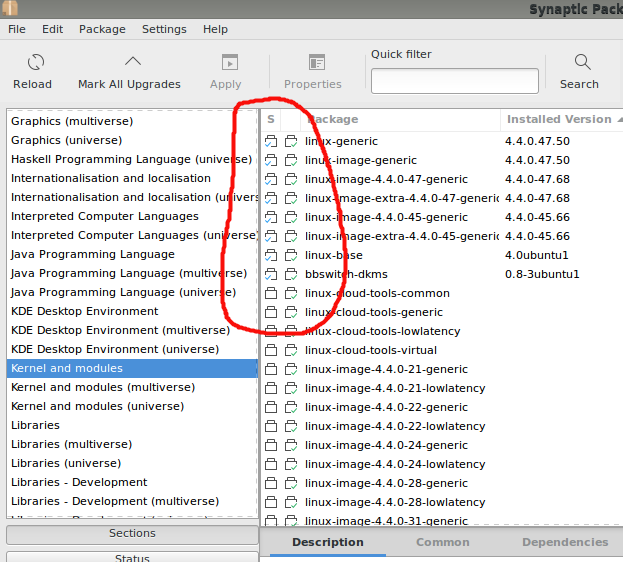Click the Properties toolbar icon
The height and width of the screenshot is (562, 623).
coord(317,62)
